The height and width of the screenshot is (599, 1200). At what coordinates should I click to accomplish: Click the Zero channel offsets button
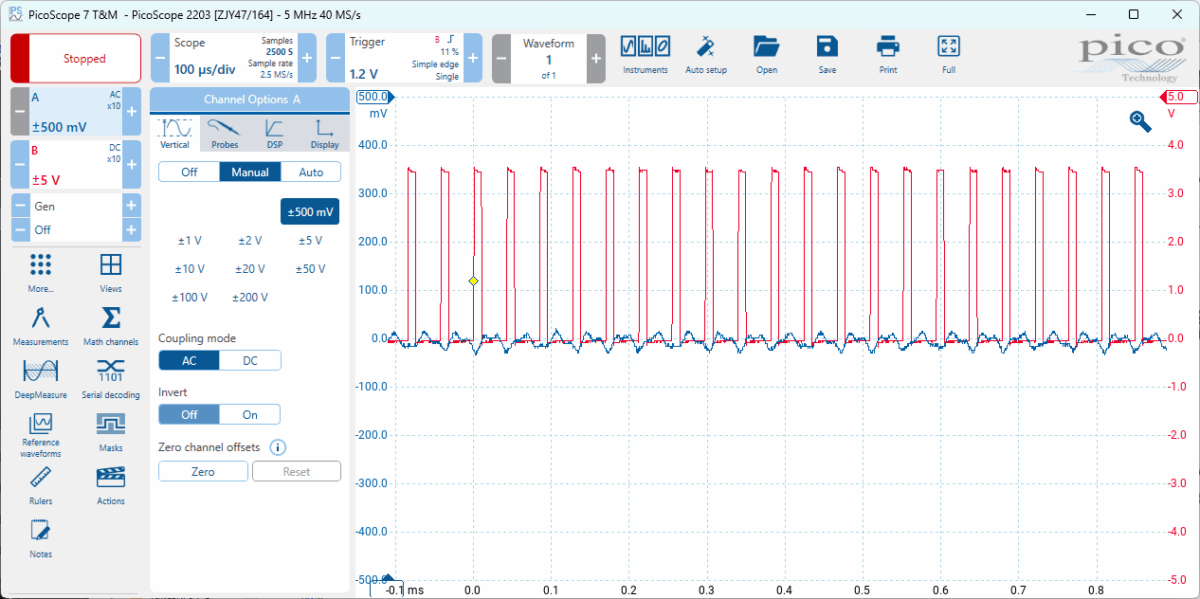click(203, 471)
